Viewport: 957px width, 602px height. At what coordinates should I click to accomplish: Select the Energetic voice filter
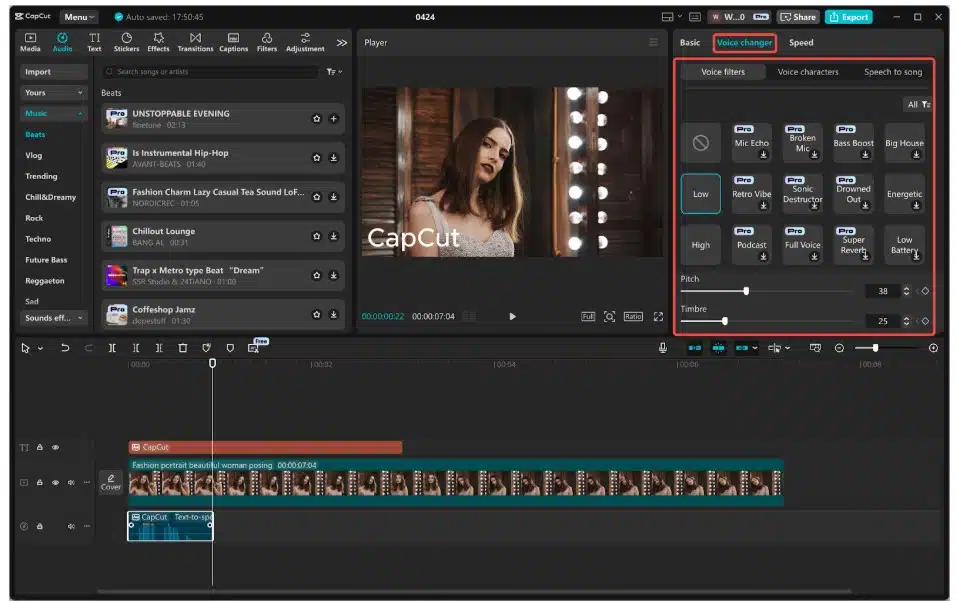pyautogui.click(x=904, y=194)
